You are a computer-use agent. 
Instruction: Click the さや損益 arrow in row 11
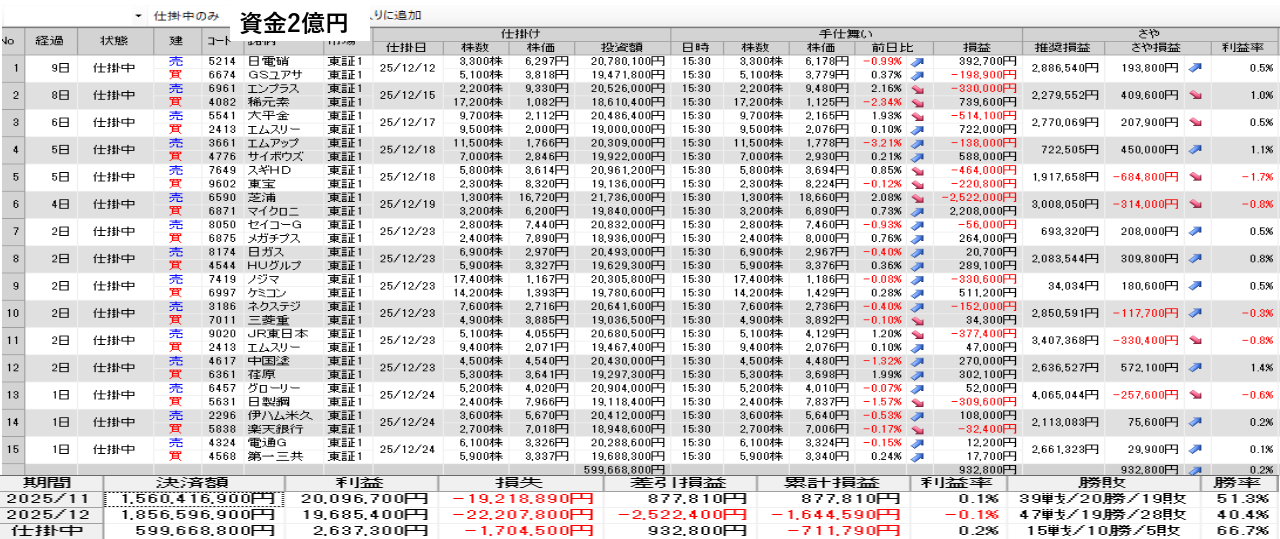tap(1195, 340)
